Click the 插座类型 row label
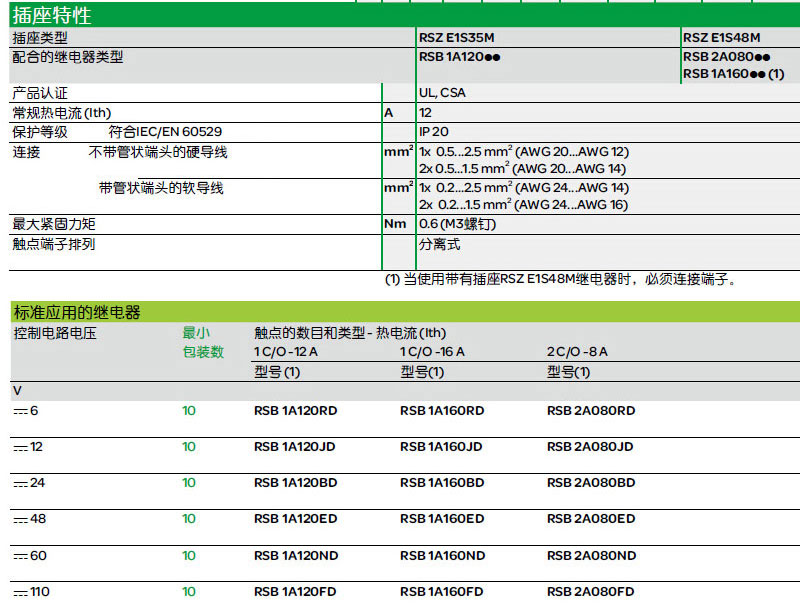The image size is (800, 614). pos(40,38)
